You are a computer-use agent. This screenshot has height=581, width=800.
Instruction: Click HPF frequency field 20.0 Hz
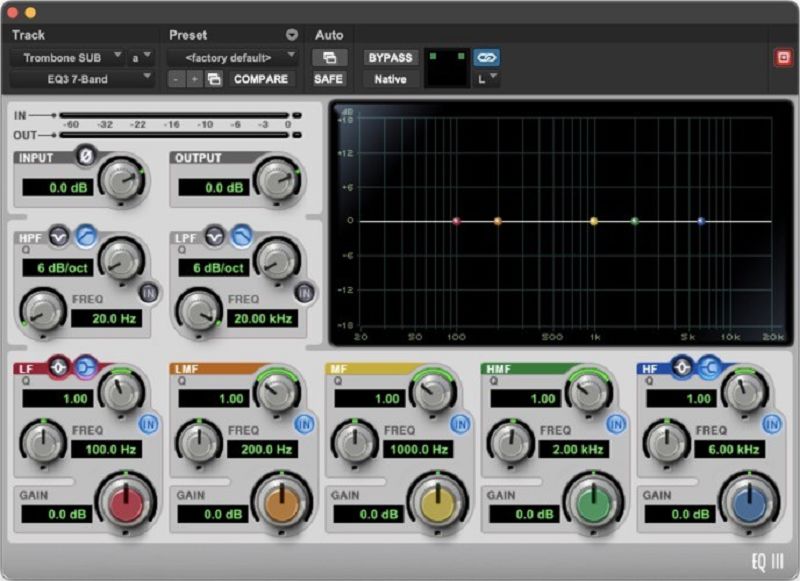pyautogui.click(x=106, y=319)
